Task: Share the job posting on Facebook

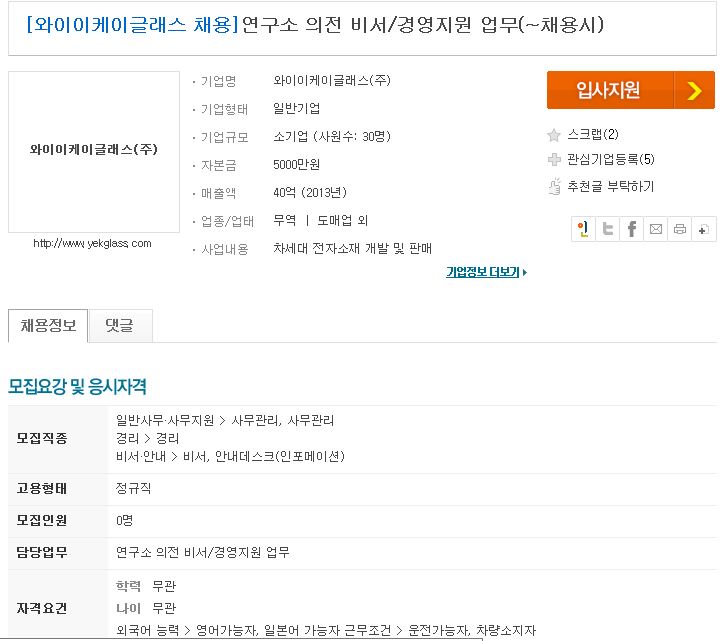Action: click(x=632, y=229)
